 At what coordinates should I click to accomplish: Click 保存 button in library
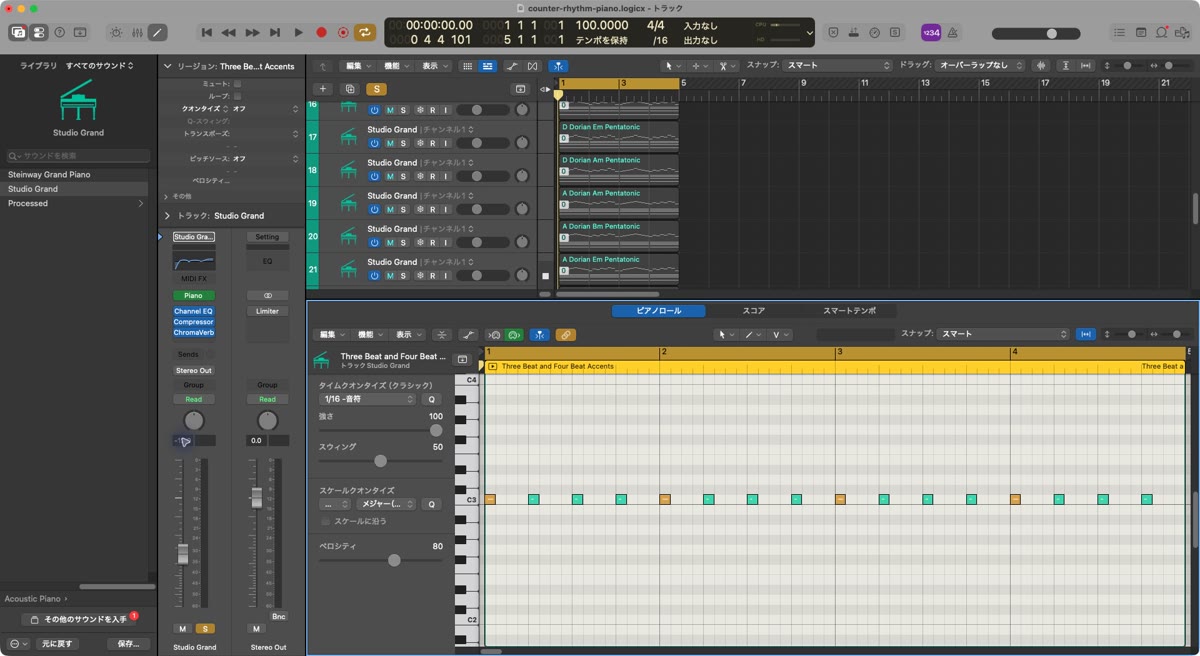(x=127, y=644)
